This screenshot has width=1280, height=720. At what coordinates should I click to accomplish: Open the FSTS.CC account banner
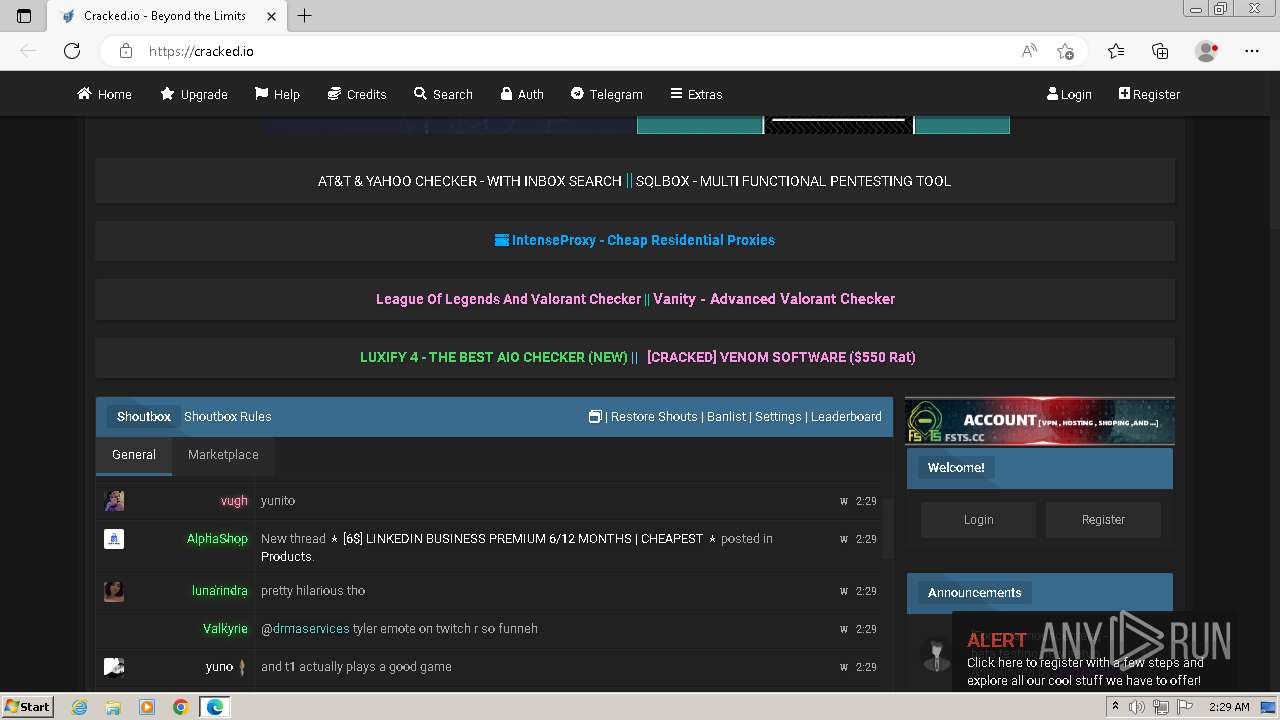click(x=1040, y=421)
